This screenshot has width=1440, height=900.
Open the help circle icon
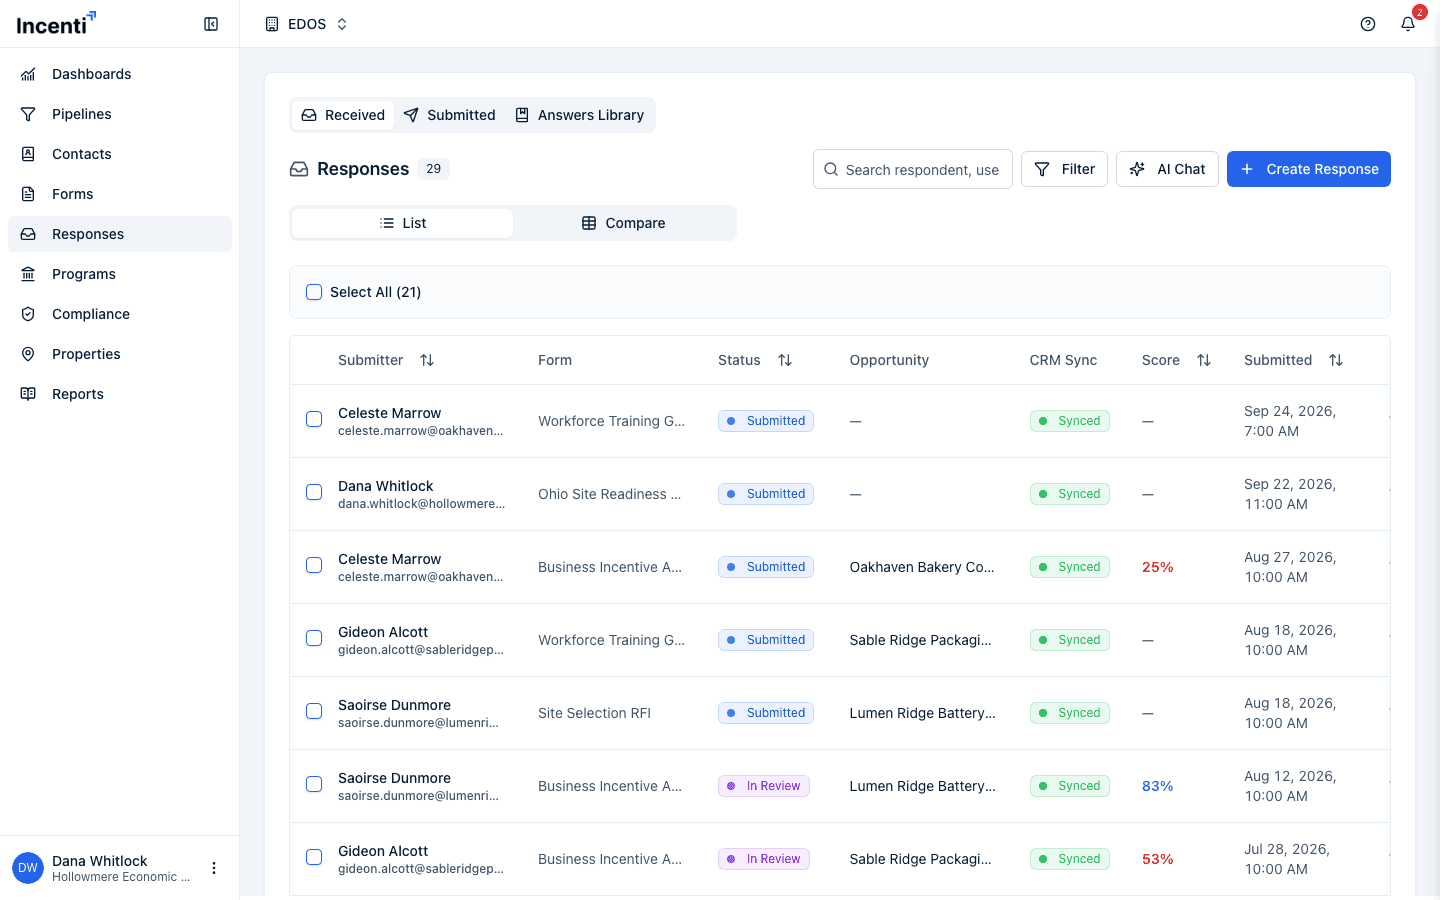click(1368, 24)
